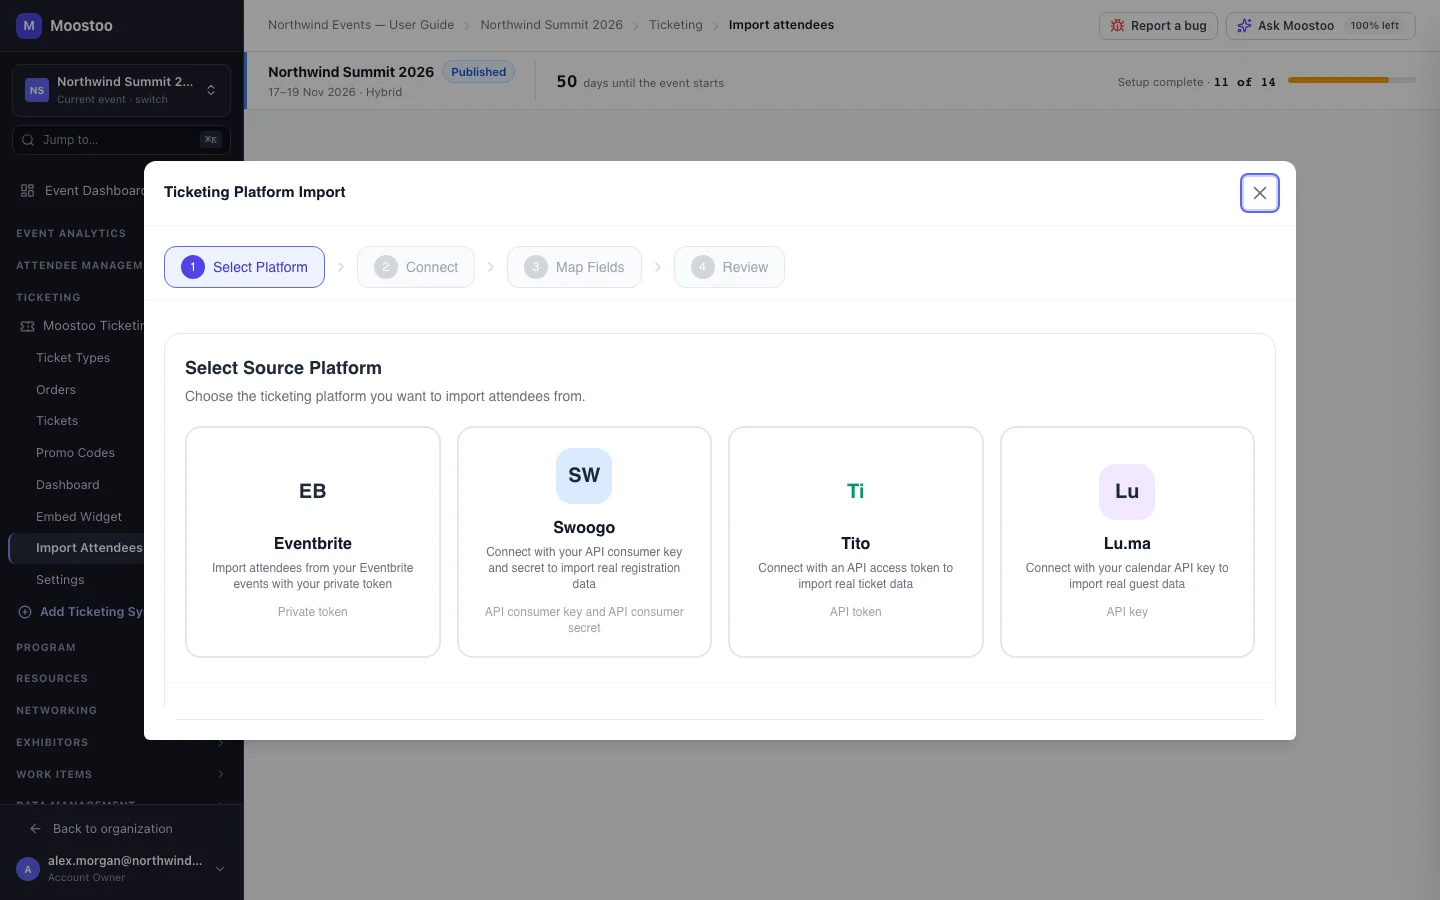1440x900 pixels.
Task: Click the Northwind Events — User Guide breadcrumb
Action: (x=361, y=25)
